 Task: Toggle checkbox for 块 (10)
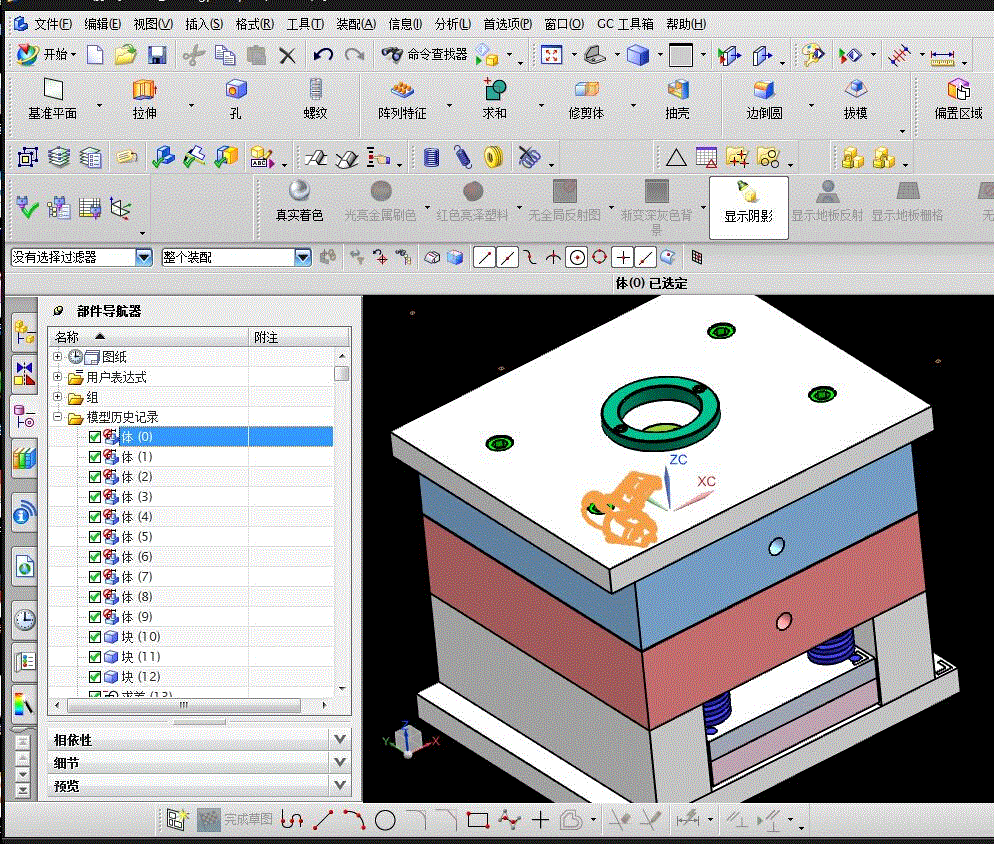(x=95, y=637)
